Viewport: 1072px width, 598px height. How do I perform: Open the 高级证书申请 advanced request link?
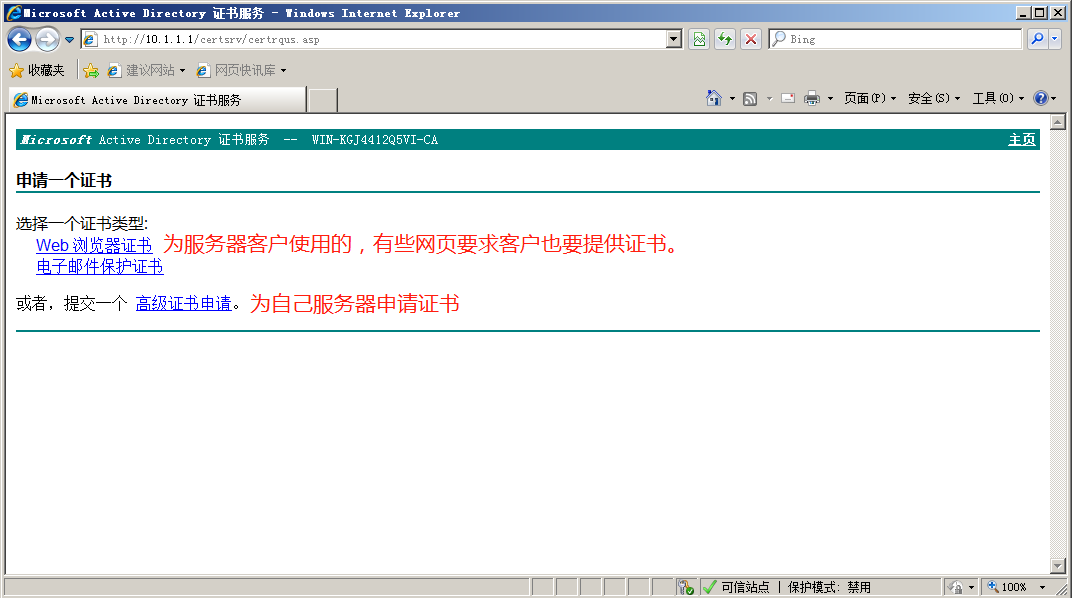183,303
